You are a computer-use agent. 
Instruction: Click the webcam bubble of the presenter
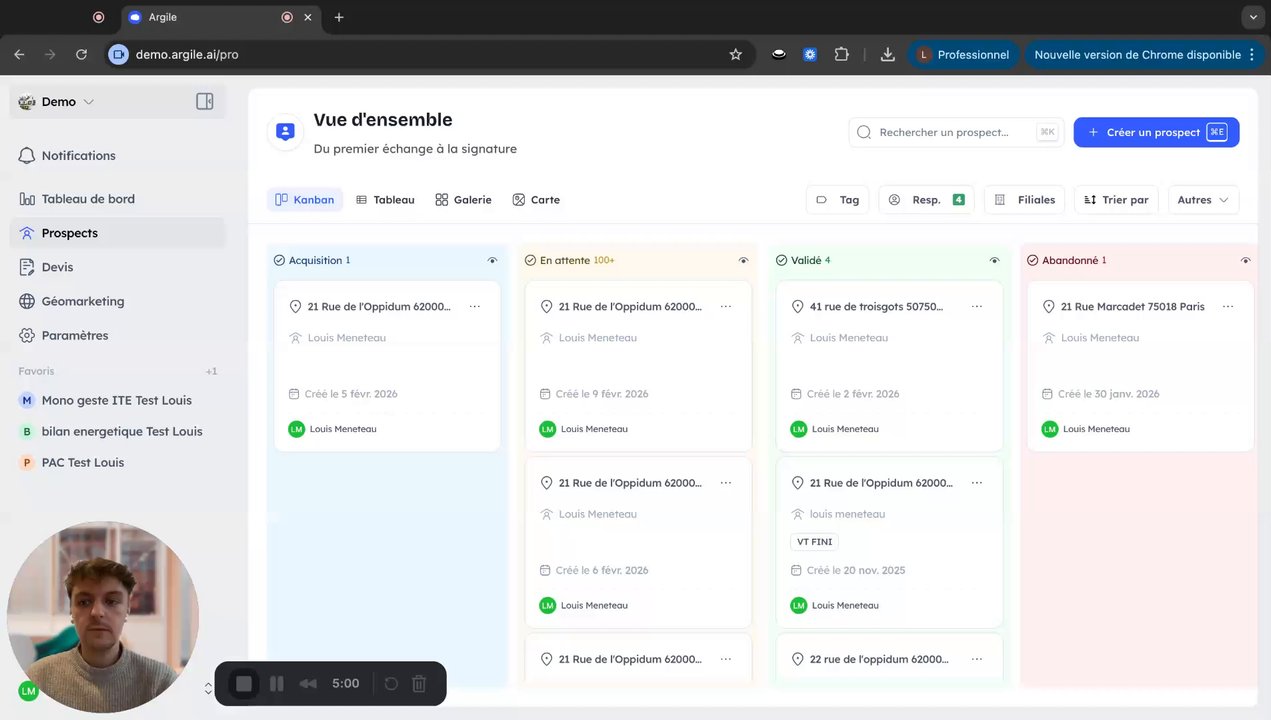coord(103,617)
